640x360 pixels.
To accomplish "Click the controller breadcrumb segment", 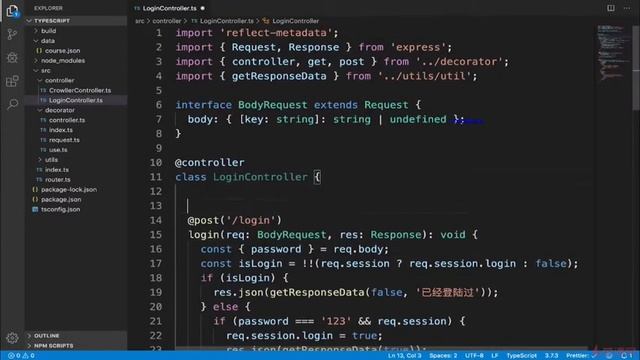I will coord(167,21).
